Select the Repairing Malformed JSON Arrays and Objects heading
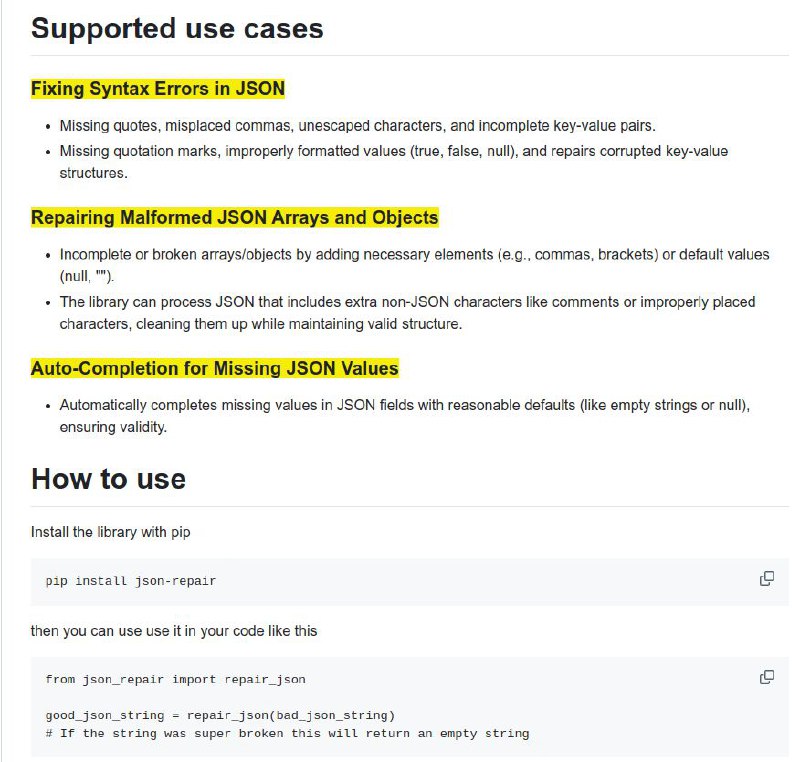Image resolution: width=800 pixels, height=762 pixels. coord(235,218)
